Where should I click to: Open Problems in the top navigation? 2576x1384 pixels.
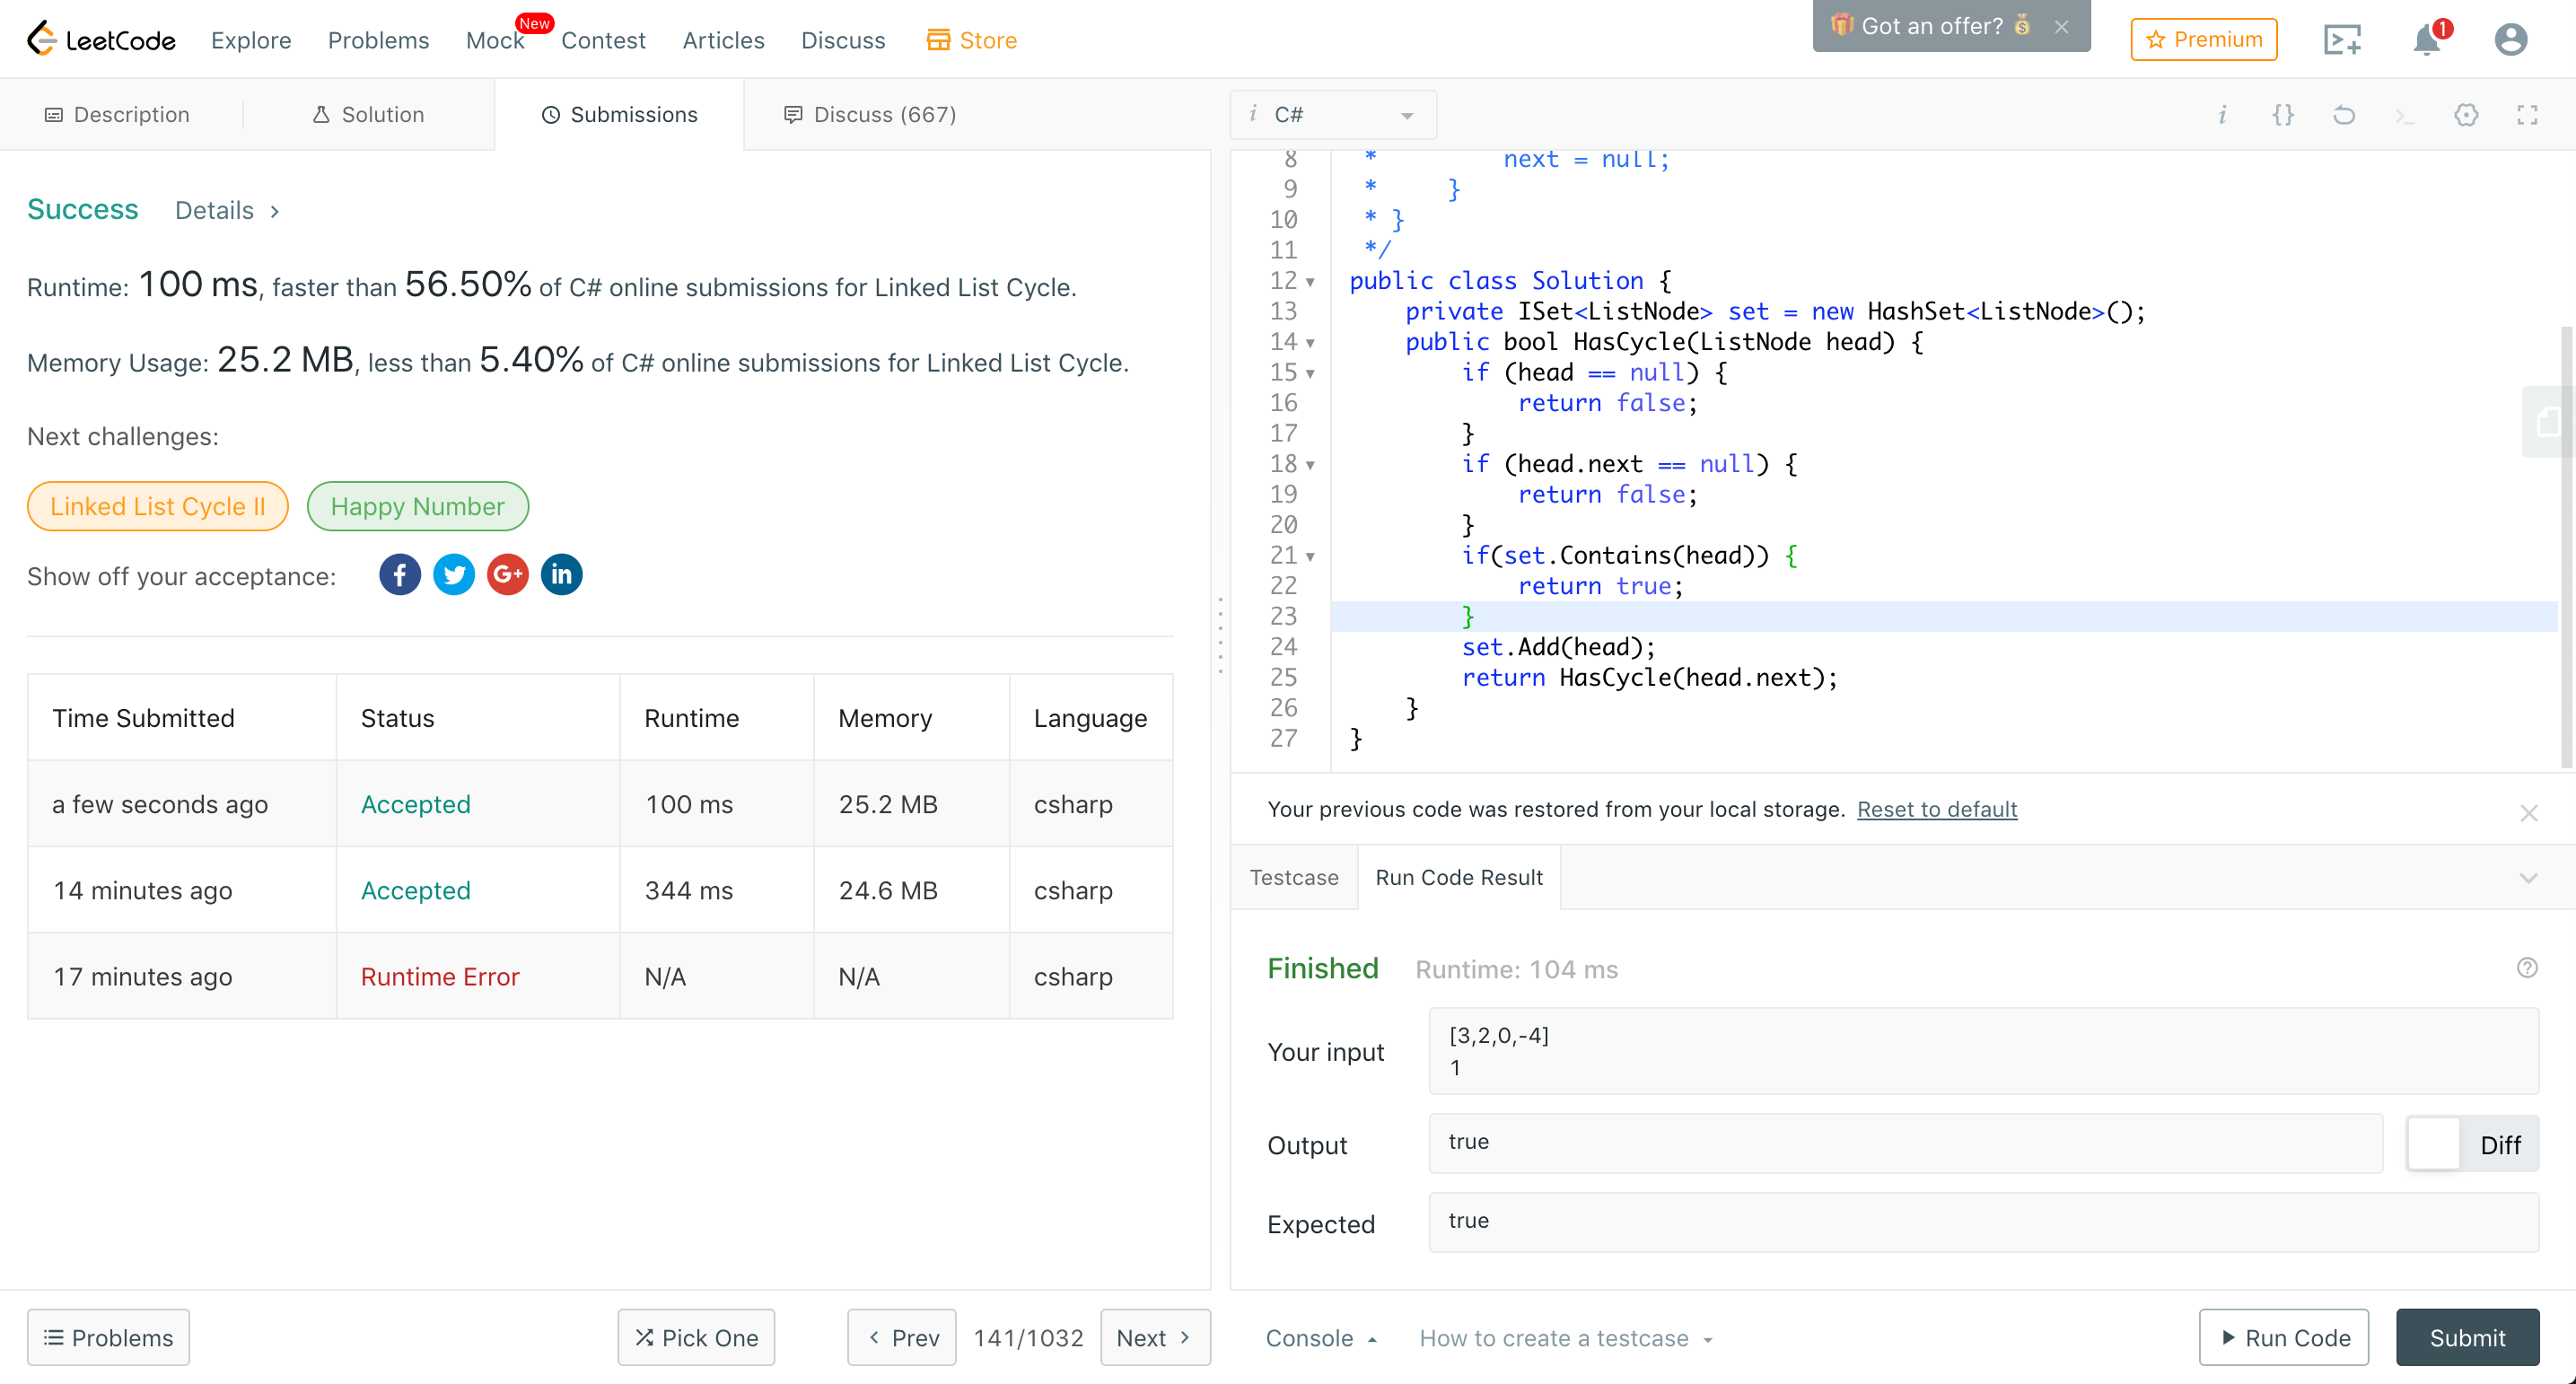[x=379, y=40]
